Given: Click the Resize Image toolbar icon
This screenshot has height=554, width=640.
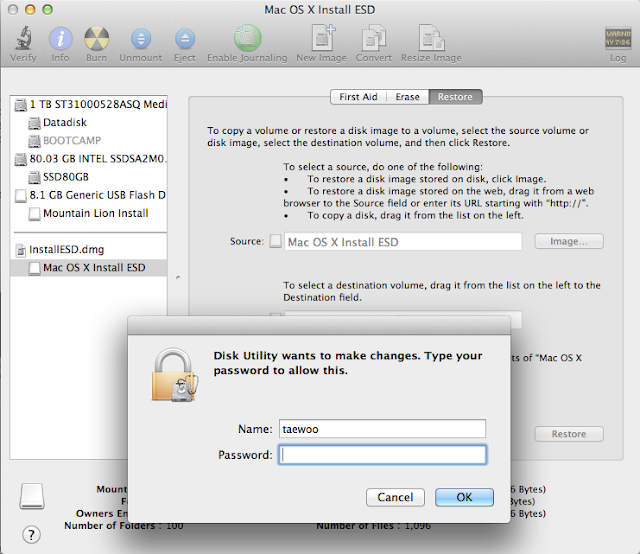Looking at the screenshot, I should (x=431, y=38).
